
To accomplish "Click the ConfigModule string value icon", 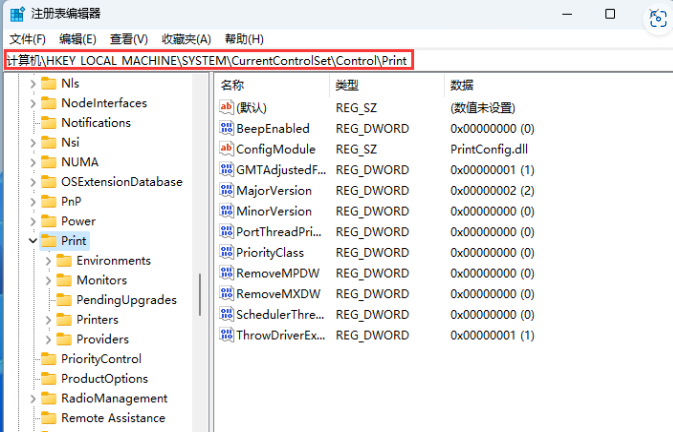I will coord(226,149).
